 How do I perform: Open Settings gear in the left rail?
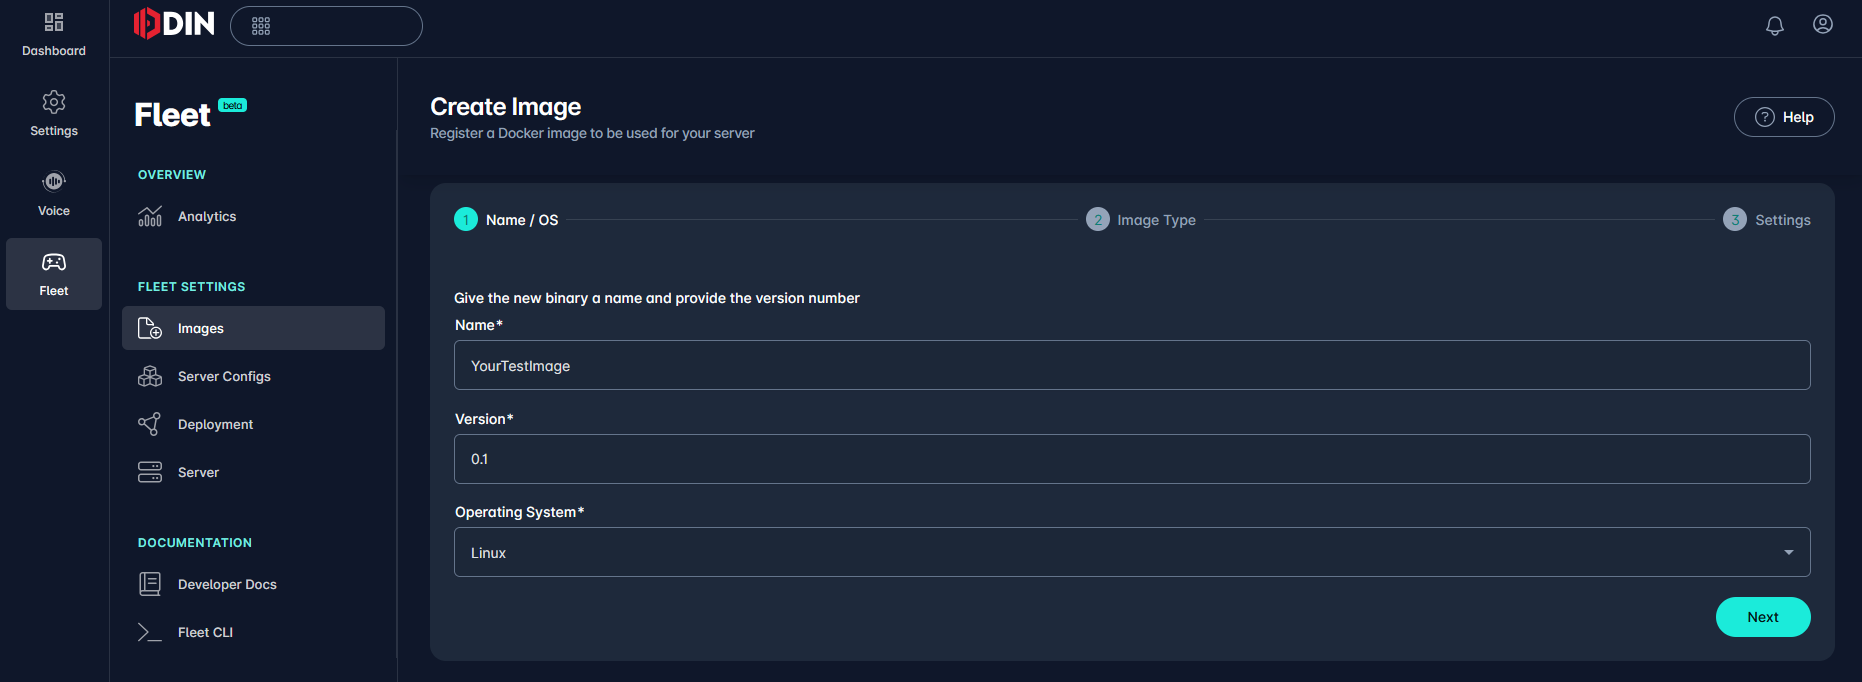click(x=54, y=114)
